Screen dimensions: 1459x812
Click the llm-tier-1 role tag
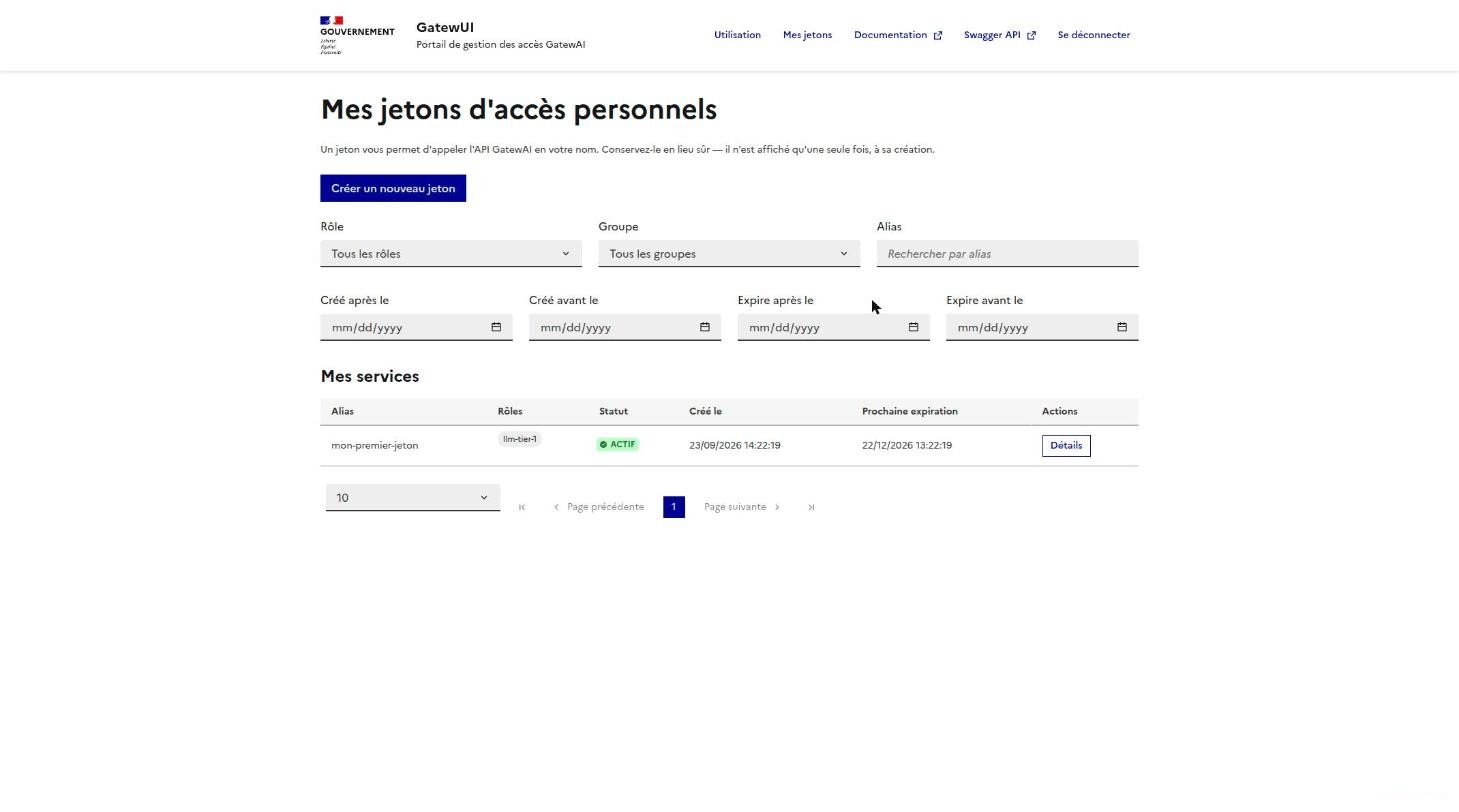520,439
